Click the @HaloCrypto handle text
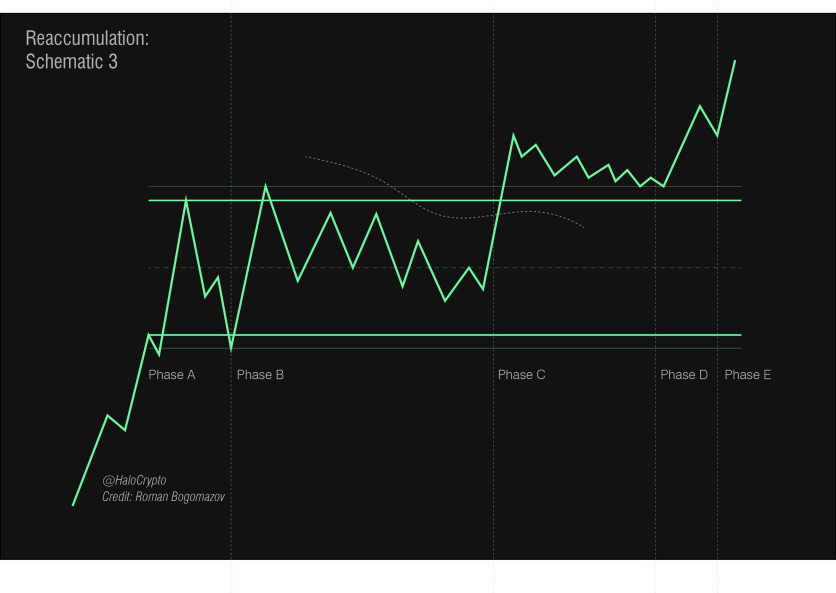 point(134,480)
